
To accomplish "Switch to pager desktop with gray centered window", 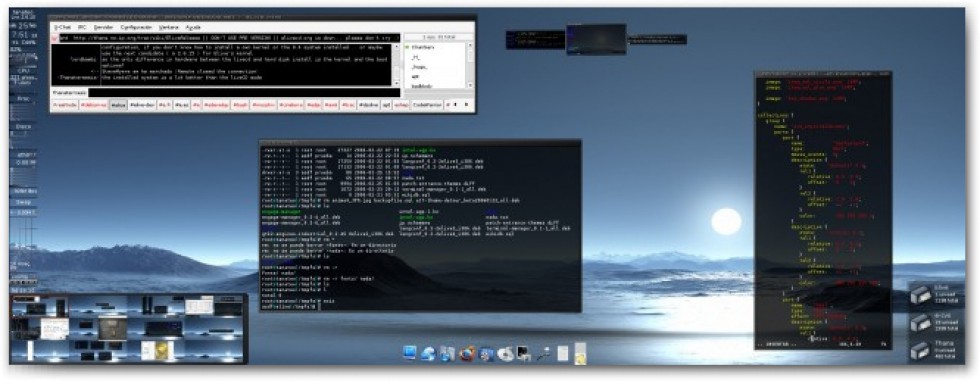I will coord(98,329).
